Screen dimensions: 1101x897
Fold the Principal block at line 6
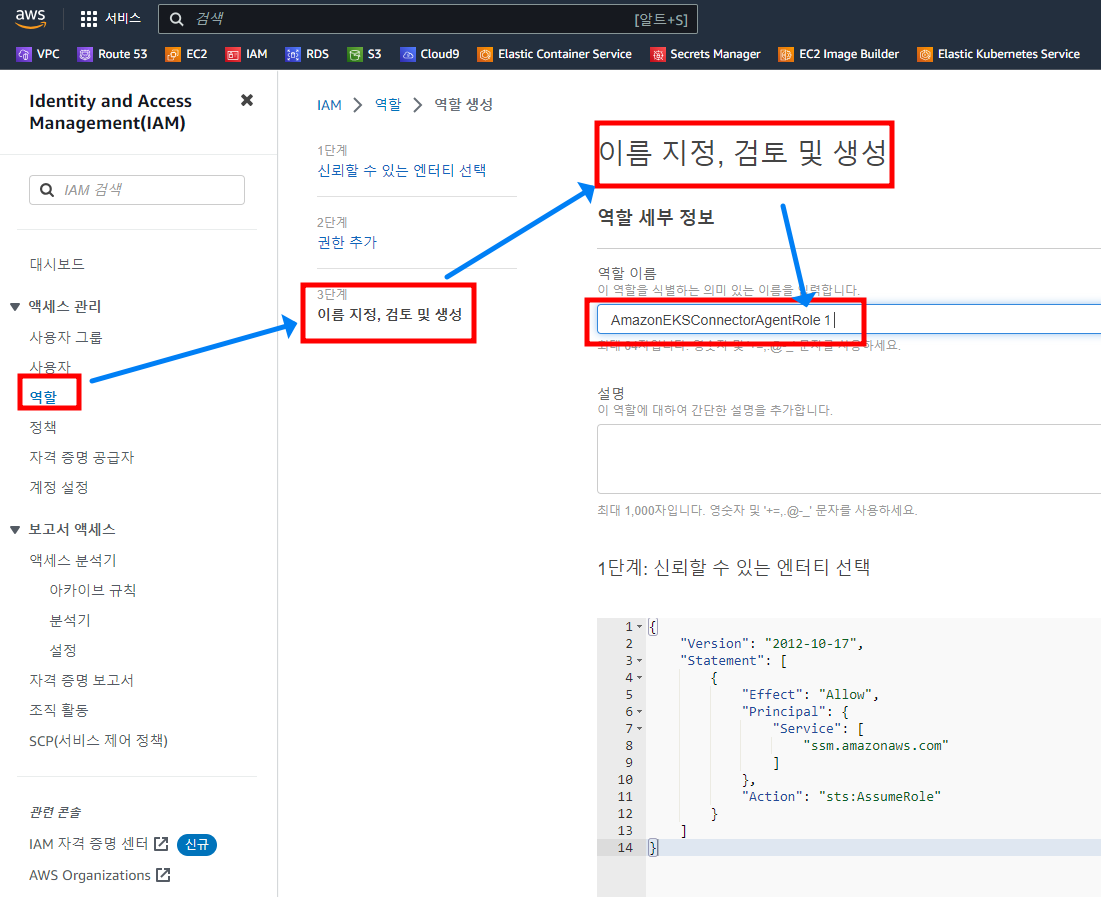pyautogui.click(x=639, y=712)
